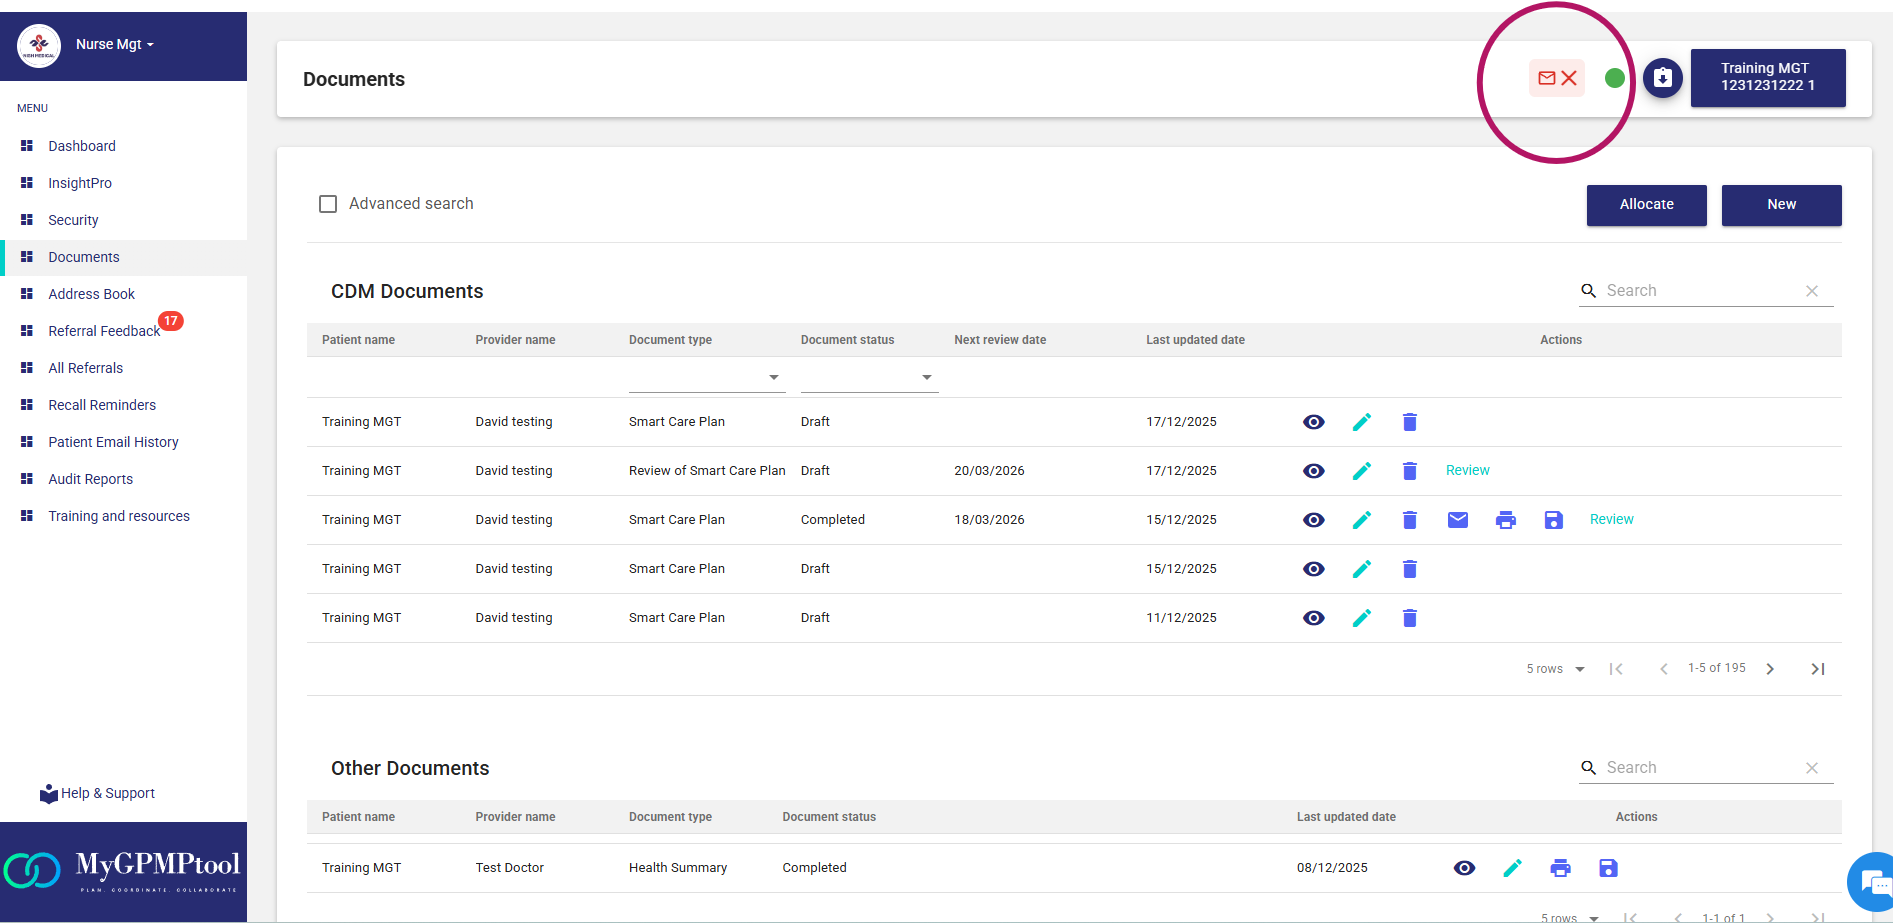Open Referral Feedback in the sidebar

pyautogui.click(x=104, y=331)
